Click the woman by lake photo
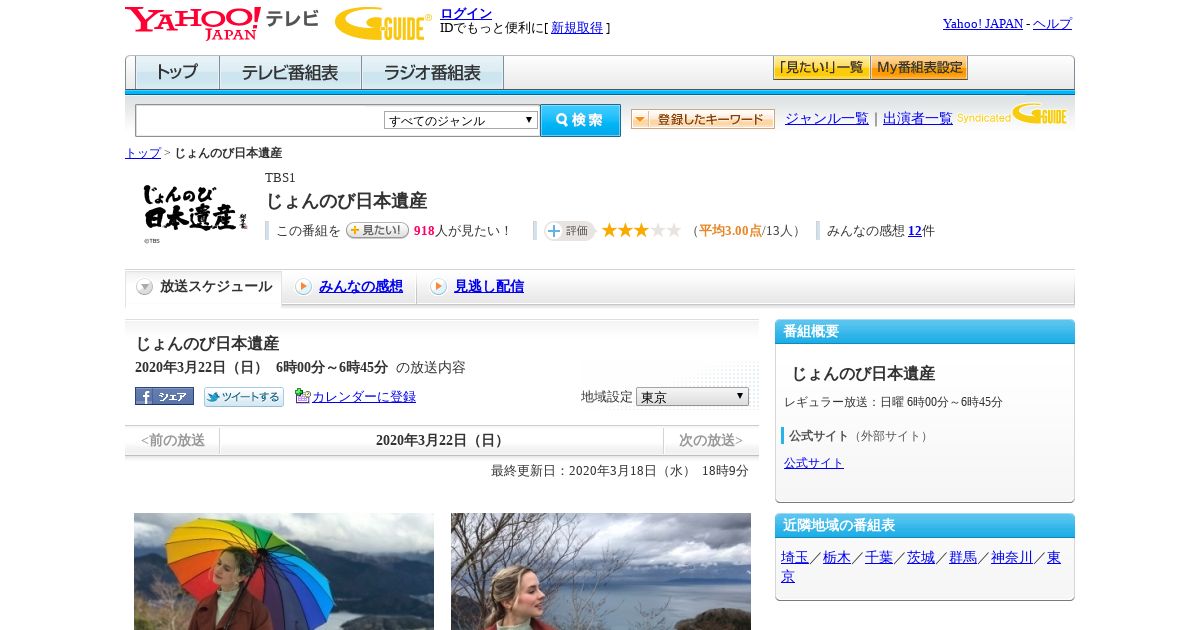 coord(601,571)
